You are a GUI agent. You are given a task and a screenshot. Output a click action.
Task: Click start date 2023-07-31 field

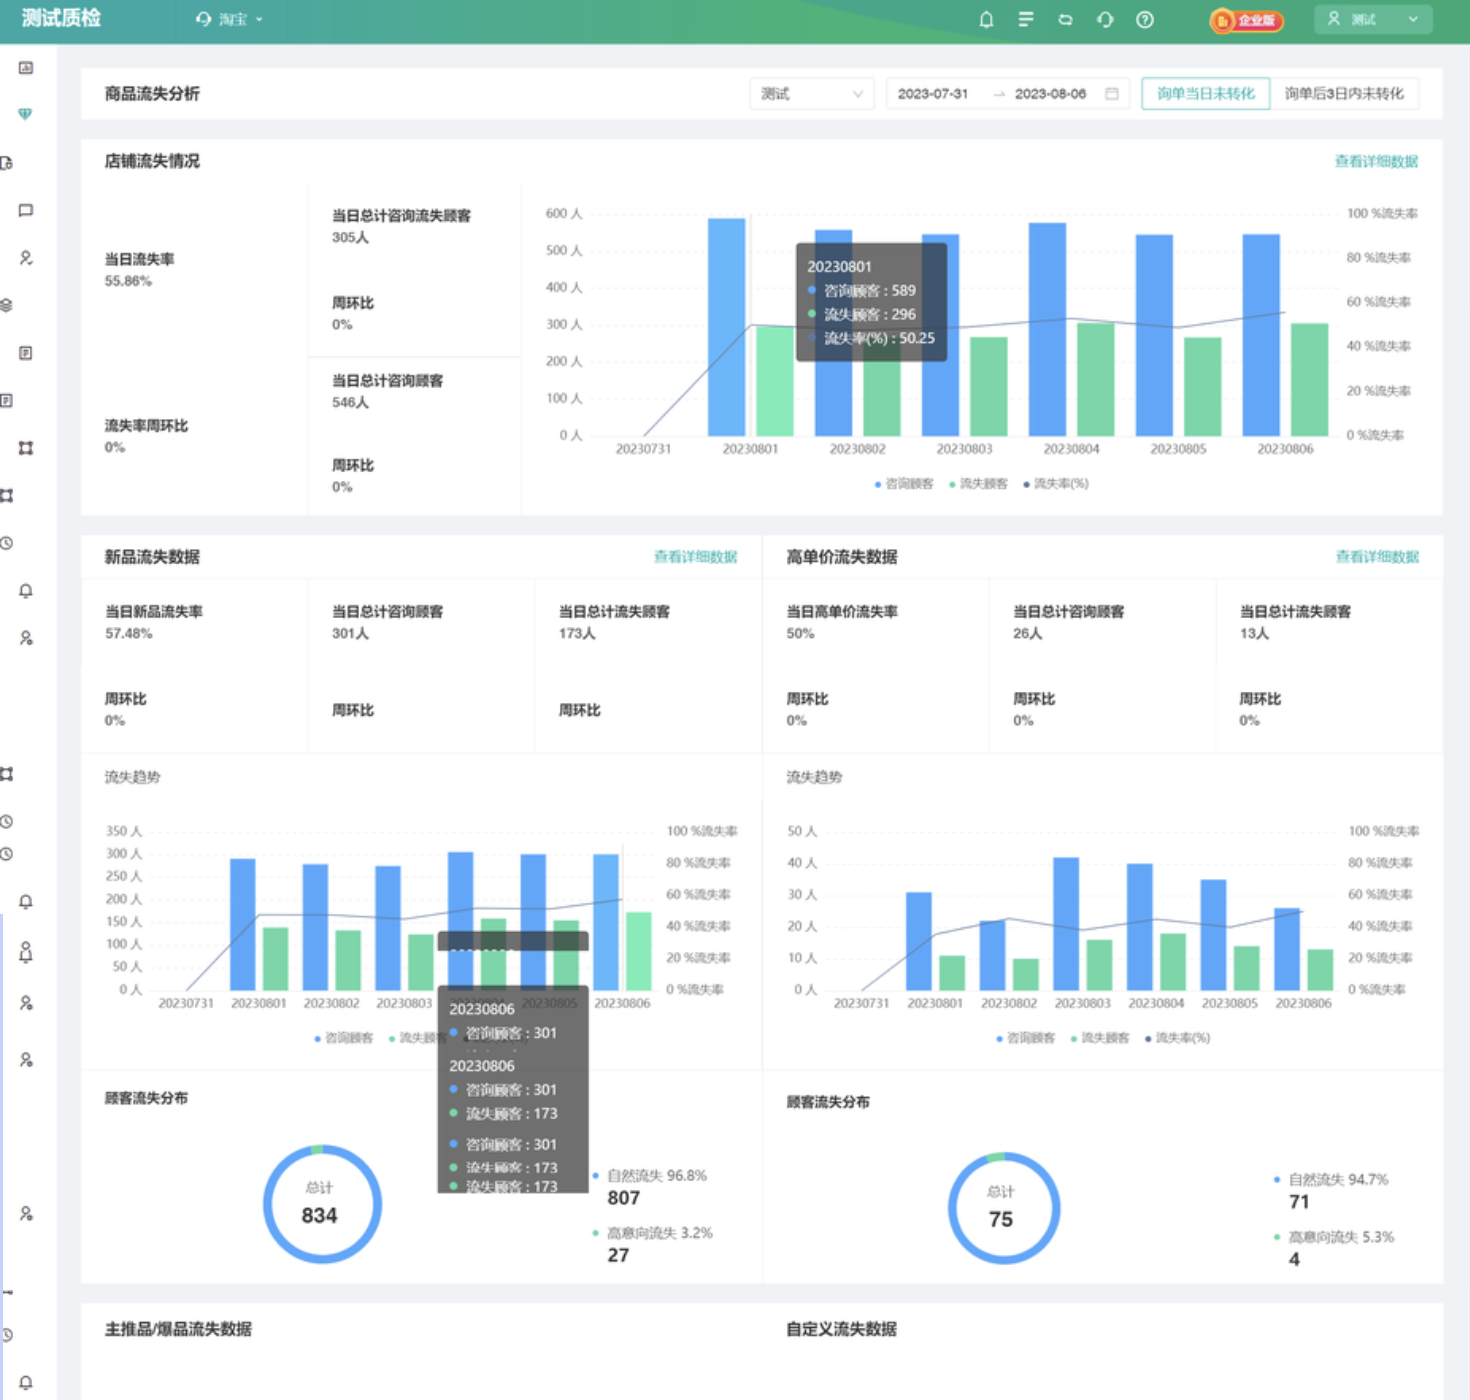[933, 94]
